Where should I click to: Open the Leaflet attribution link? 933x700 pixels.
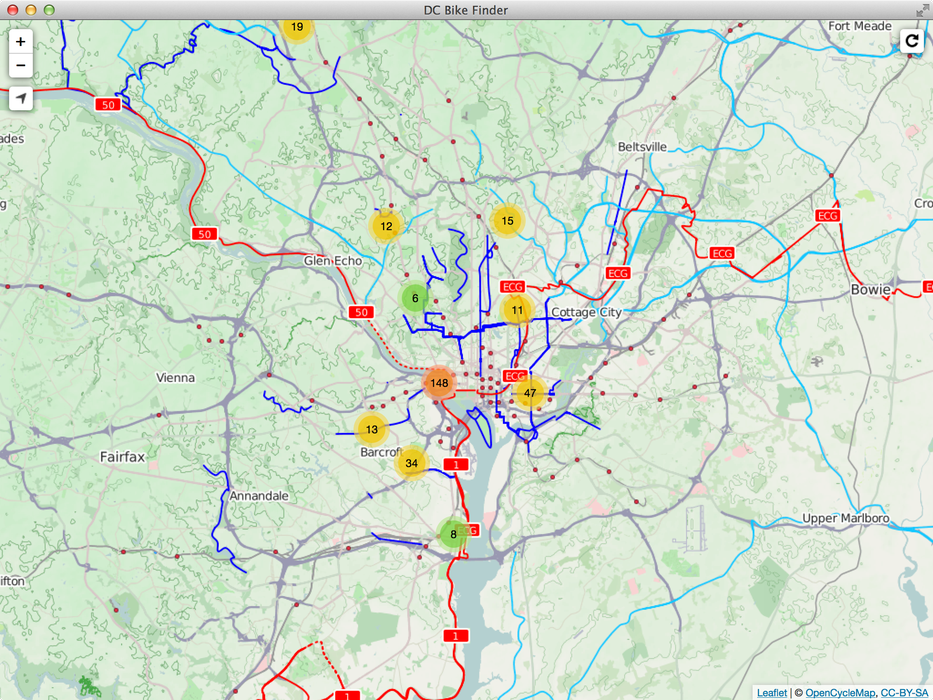click(771, 692)
